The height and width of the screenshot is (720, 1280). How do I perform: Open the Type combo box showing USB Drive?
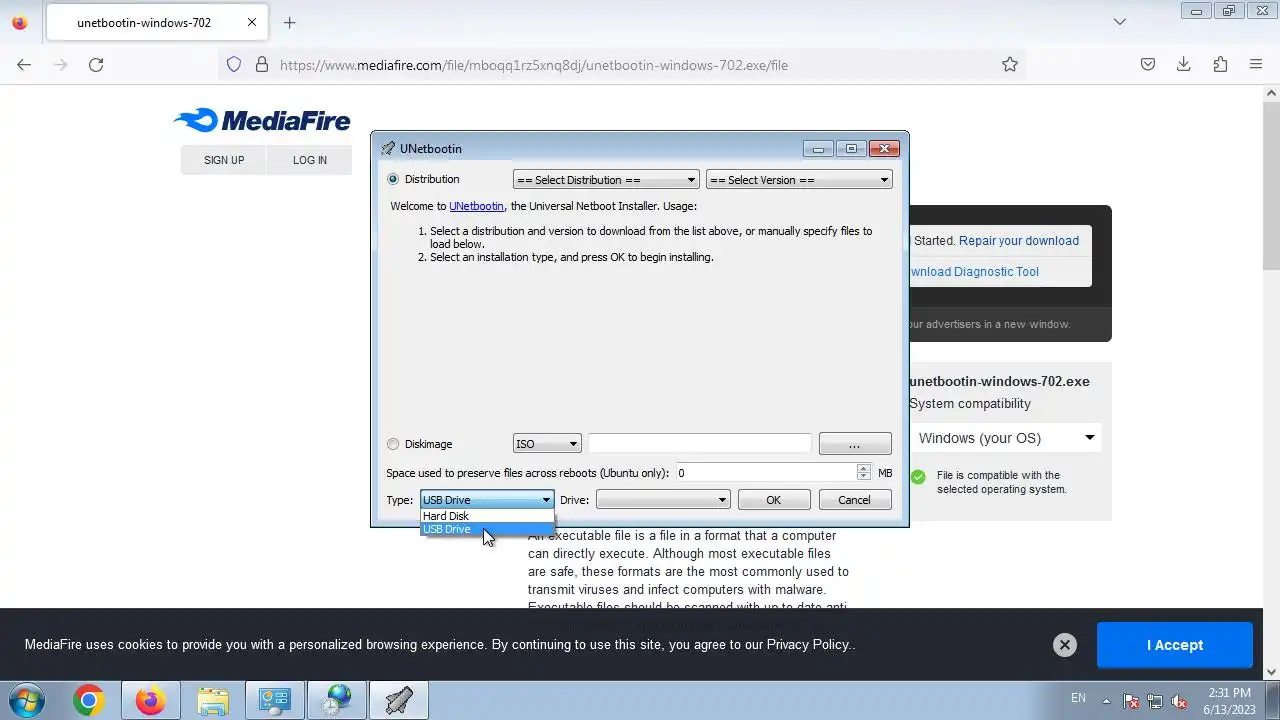[x=487, y=500]
